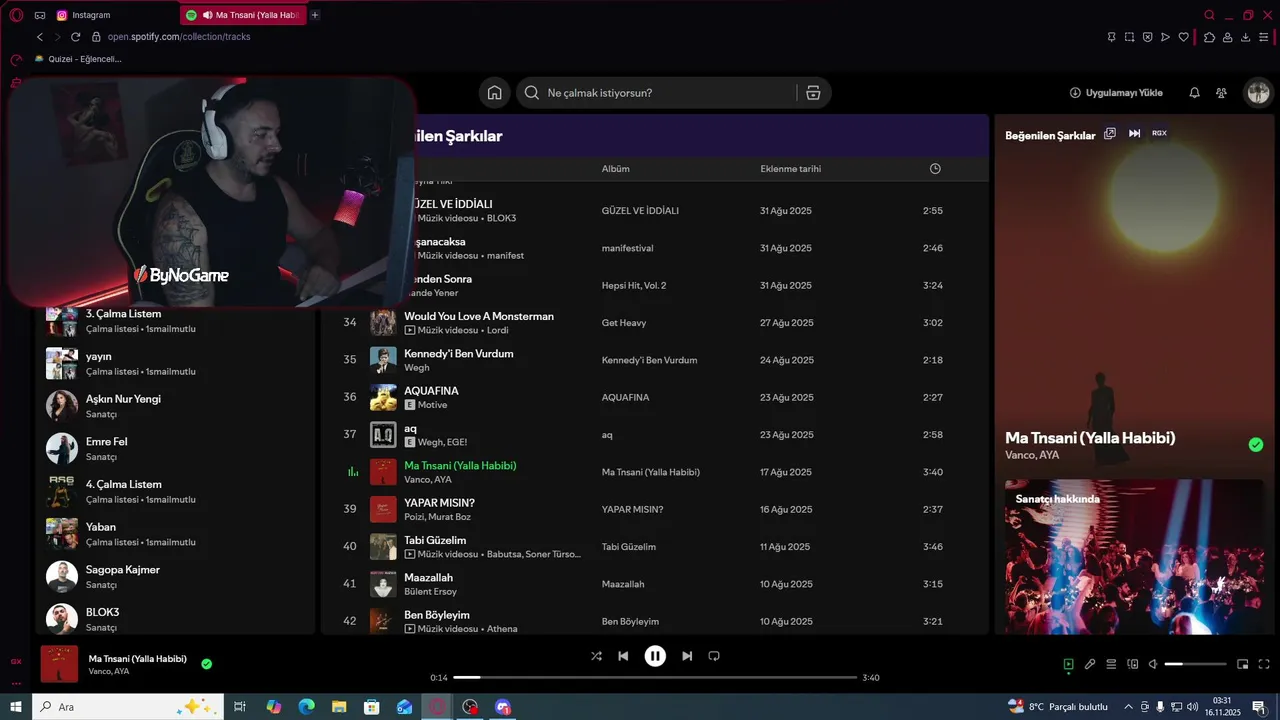Screen dimensions: 1280x720
Task: Open Microsoft Edge from taskbar
Action: pos(306,707)
